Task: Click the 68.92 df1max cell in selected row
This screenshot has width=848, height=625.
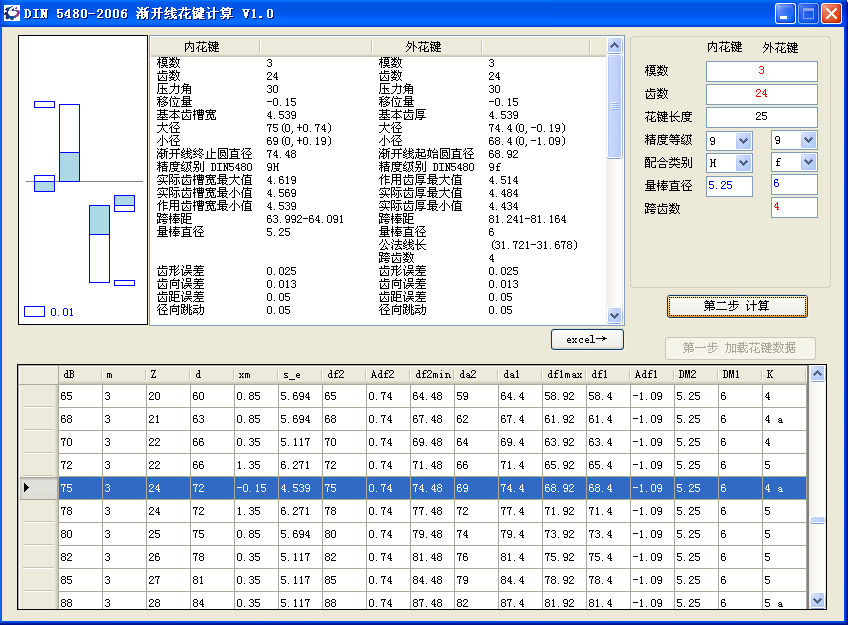Action: click(x=564, y=488)
